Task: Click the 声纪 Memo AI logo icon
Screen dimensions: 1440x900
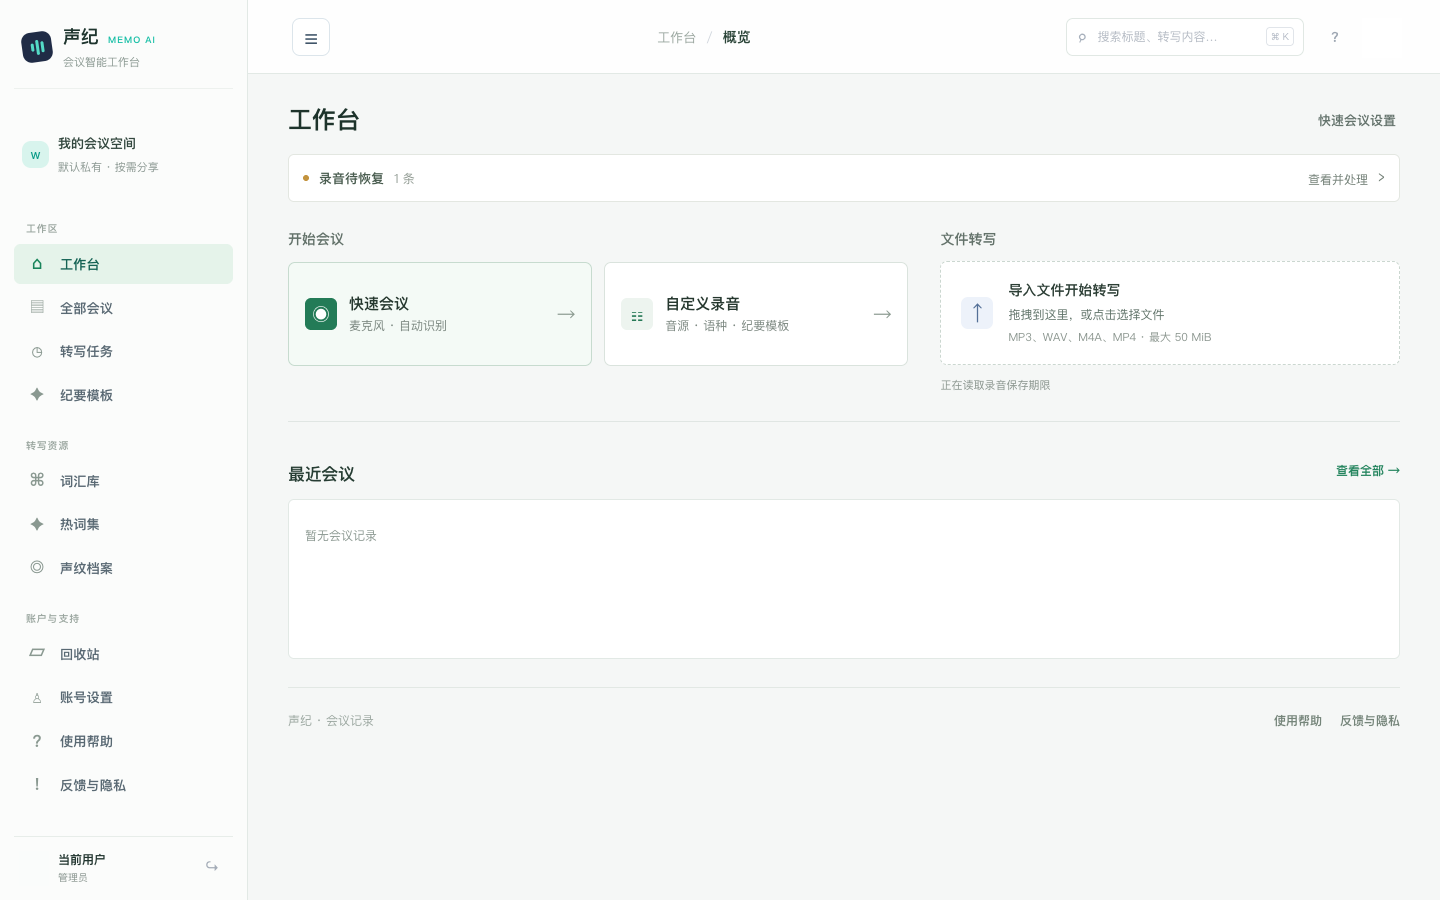Action: click(37, 46)
